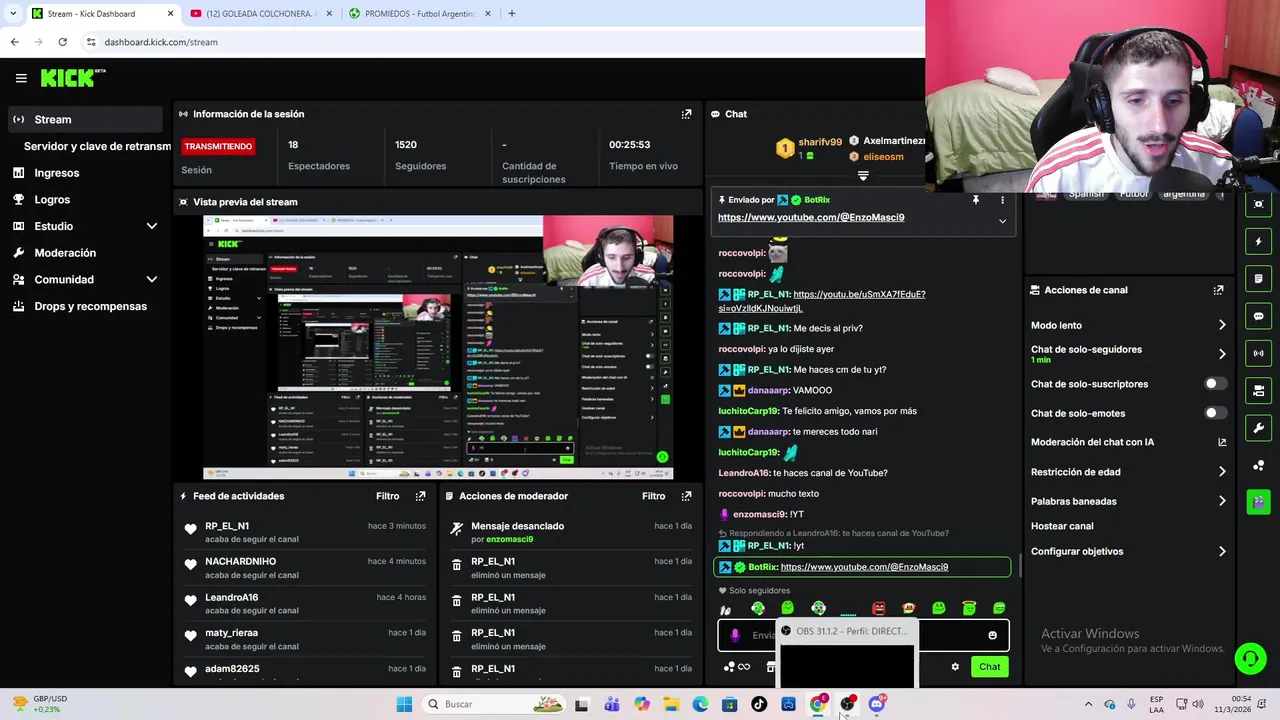Click the document sidebar icon
Image resolution: width=1280 pixels, height=720 pixels.
pyautogui.click(x=1258, y=278)
